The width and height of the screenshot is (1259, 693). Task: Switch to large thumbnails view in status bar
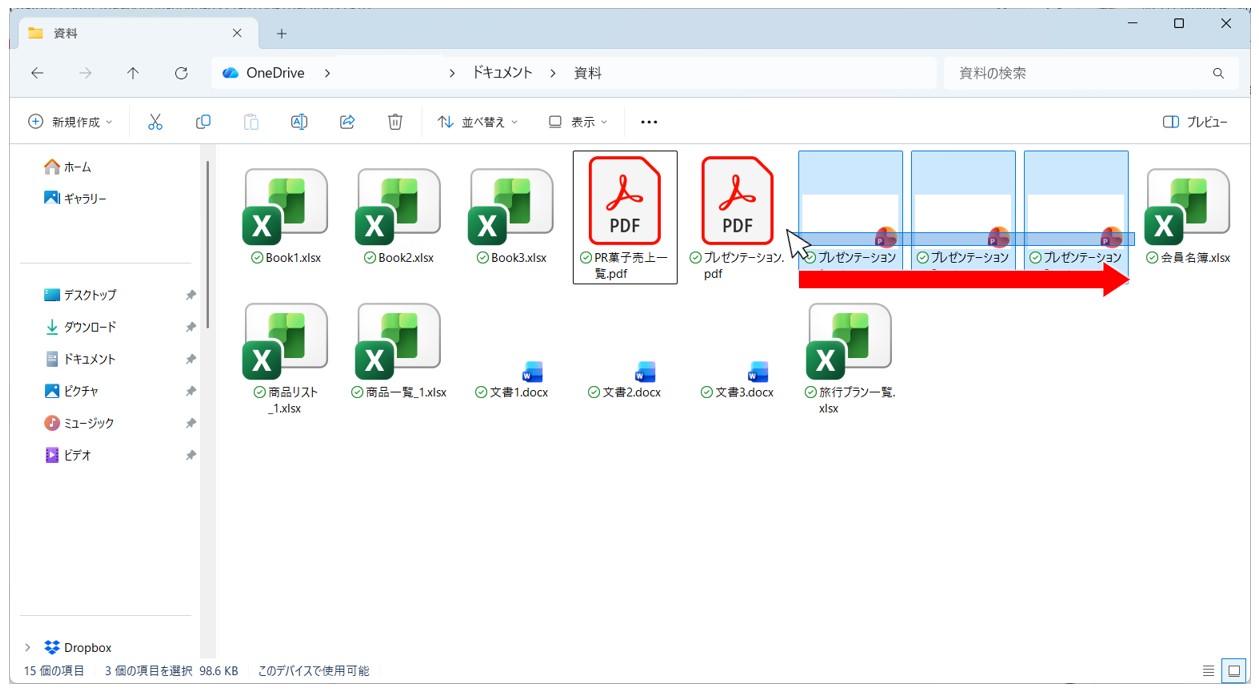(1234, 671)
